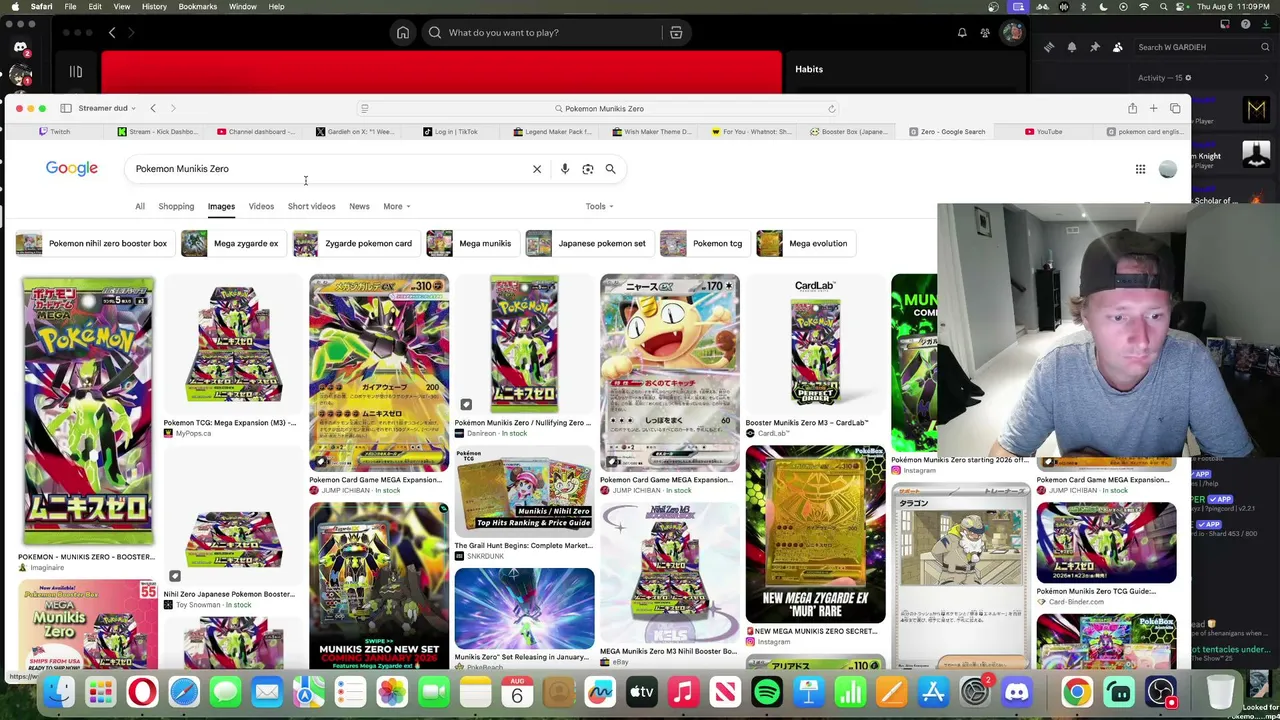Launch Opera from the Dock
This screenshot has height=720, width=1280.
click(x=142, y=691)
